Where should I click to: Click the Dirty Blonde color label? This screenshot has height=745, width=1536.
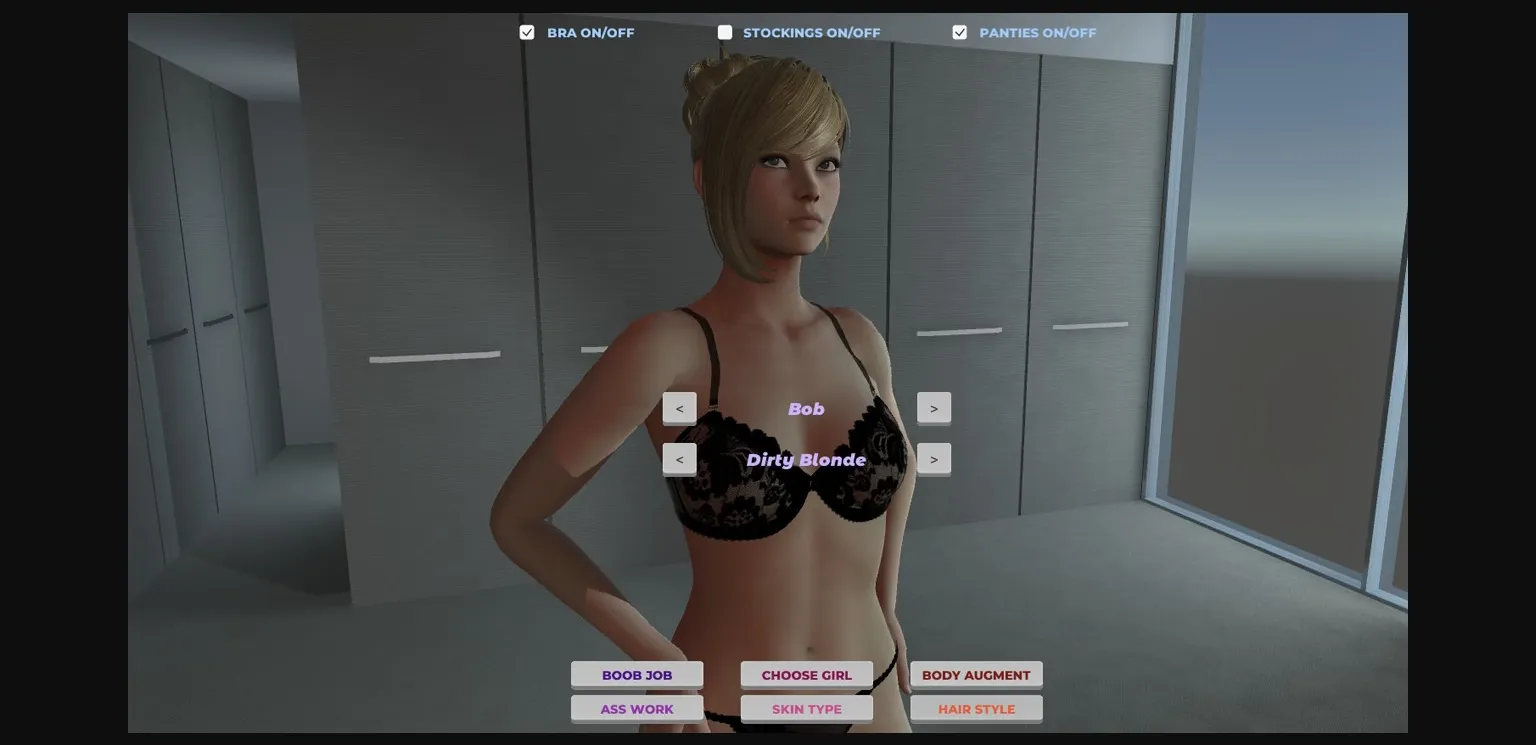click(807, 459)
